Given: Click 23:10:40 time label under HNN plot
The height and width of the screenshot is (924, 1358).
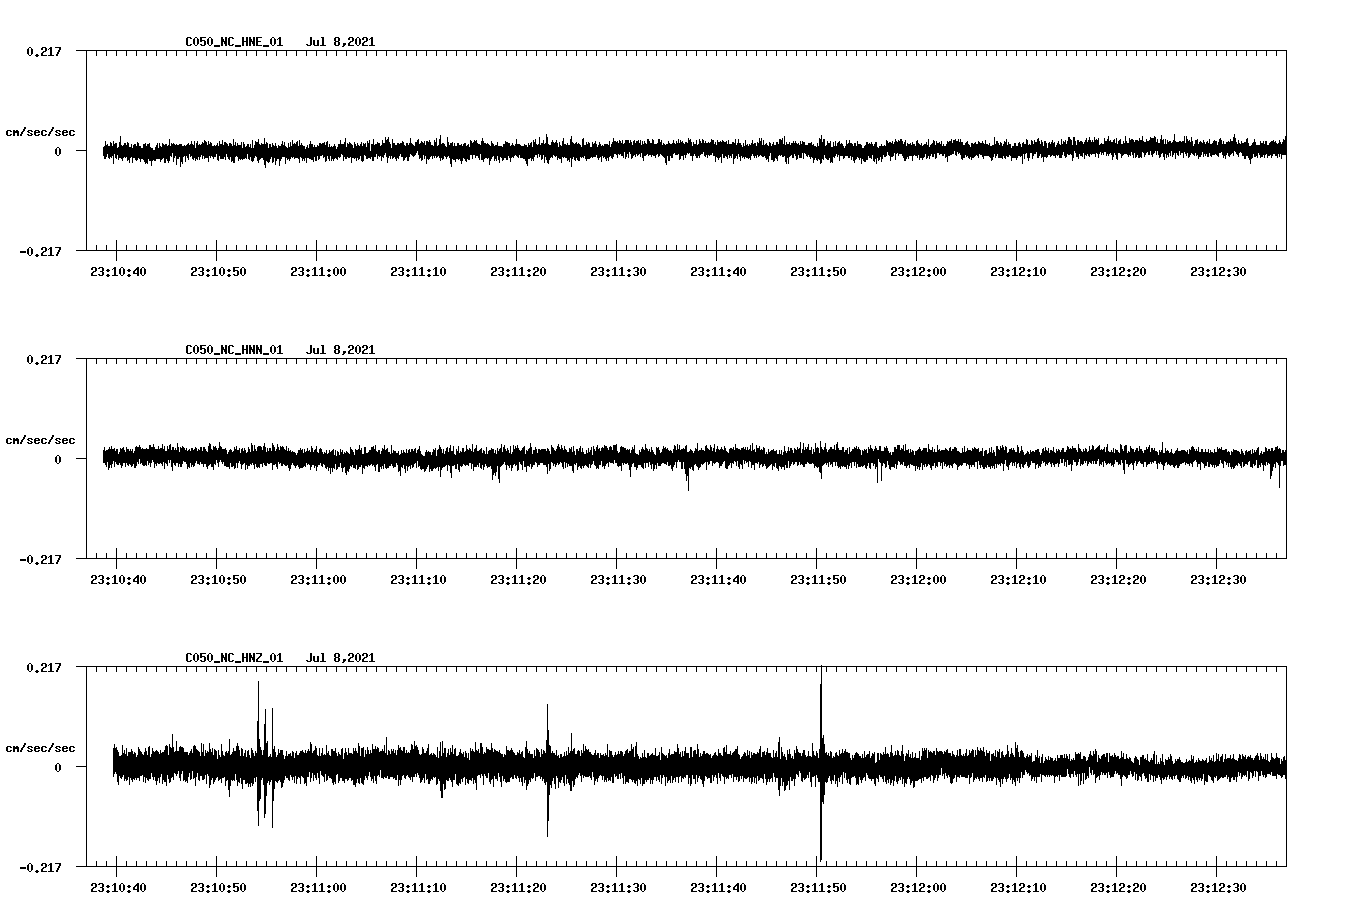Looking at the screenshot, I should tap(118, 579).
